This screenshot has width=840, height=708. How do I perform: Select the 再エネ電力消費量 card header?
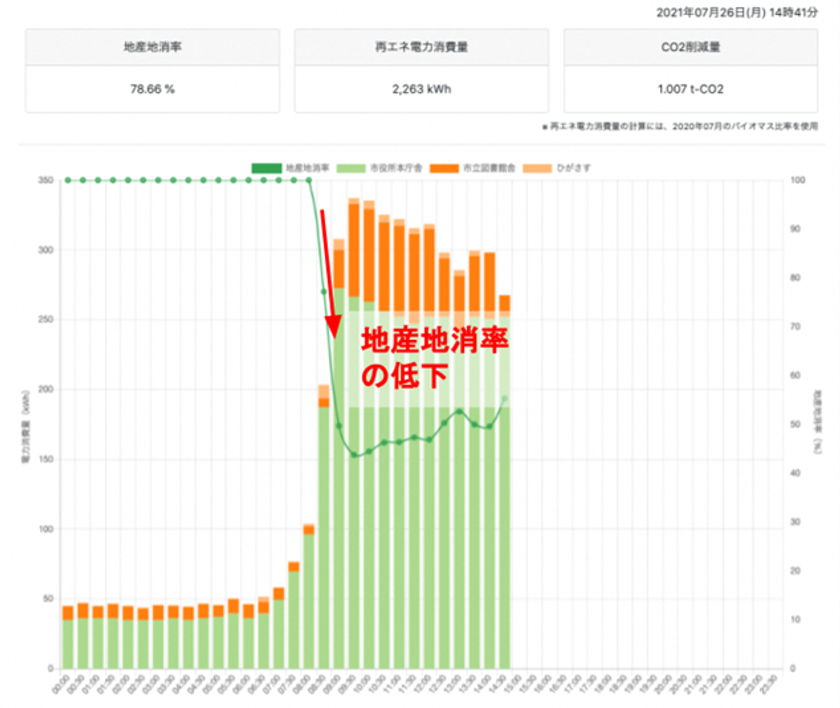(x=422, y=47)
